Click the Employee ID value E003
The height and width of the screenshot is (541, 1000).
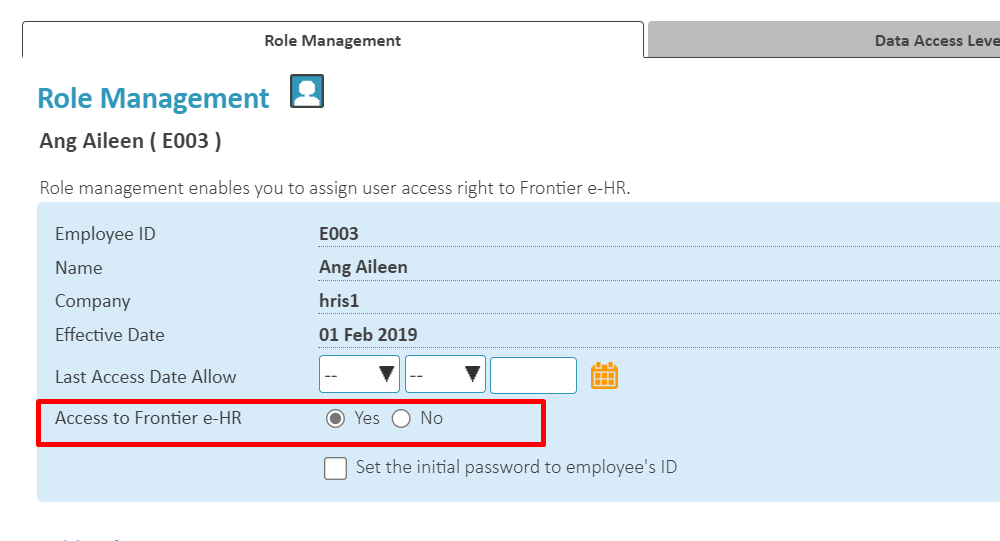(338, 234)
